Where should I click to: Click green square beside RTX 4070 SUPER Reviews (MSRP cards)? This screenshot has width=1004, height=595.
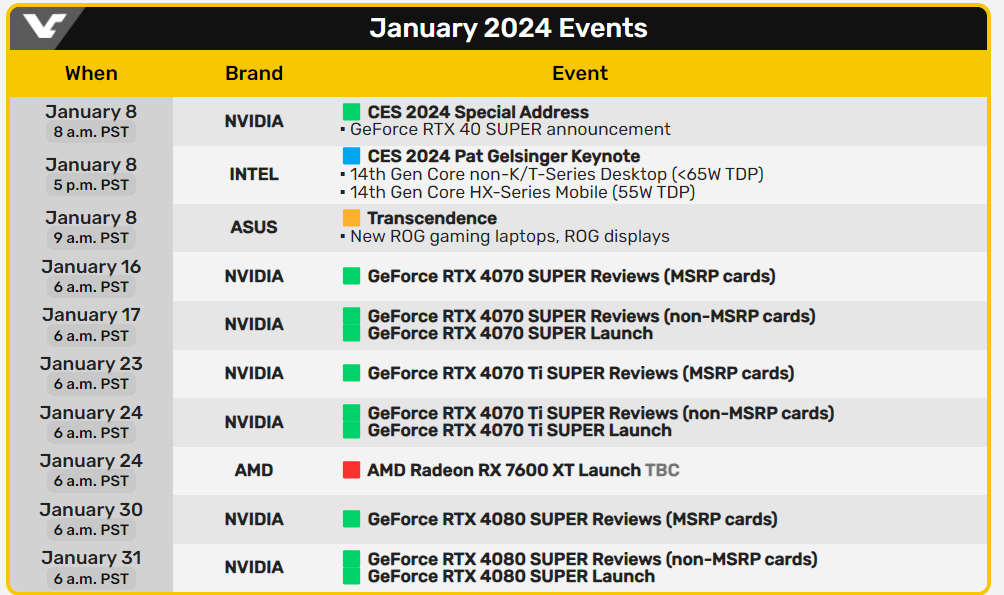[351, 276]
